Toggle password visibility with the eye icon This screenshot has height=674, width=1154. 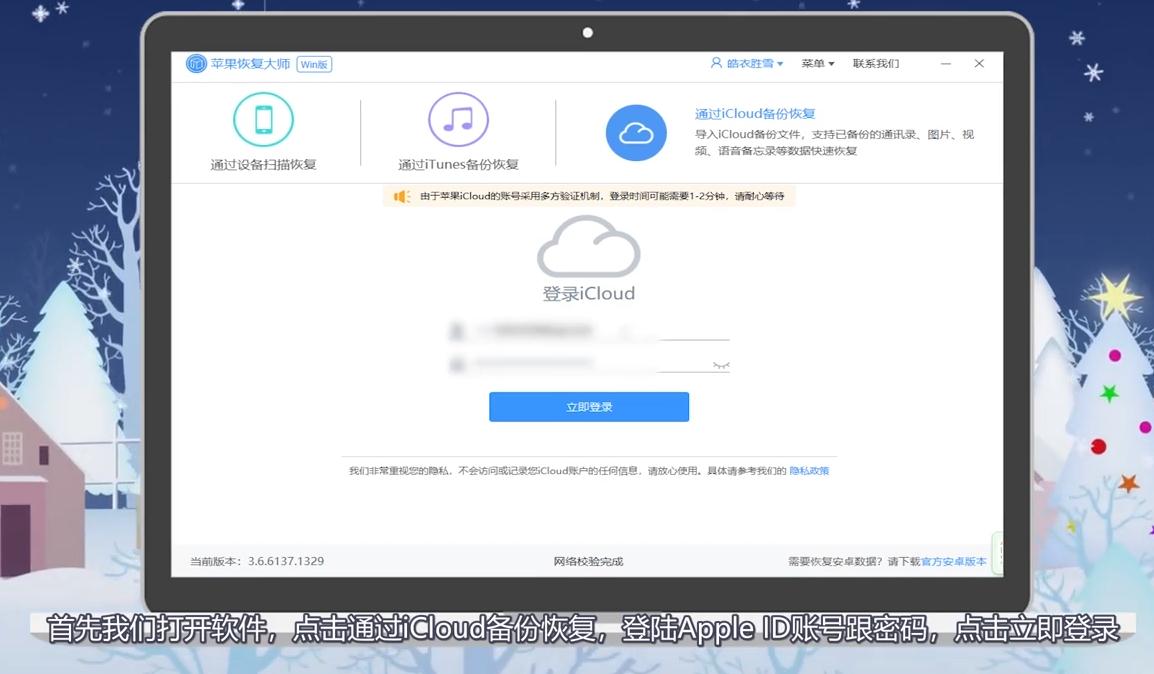coord(721,365)
